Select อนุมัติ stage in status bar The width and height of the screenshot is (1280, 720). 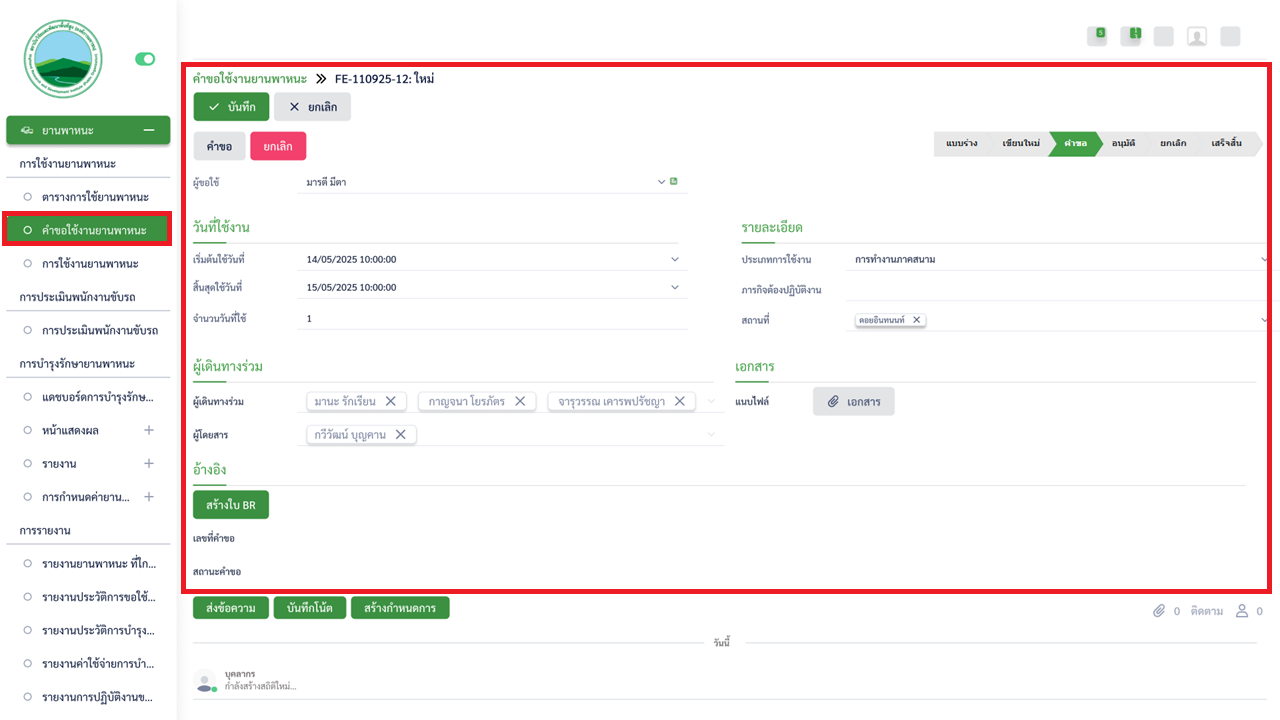click(x=1123, y=143)
